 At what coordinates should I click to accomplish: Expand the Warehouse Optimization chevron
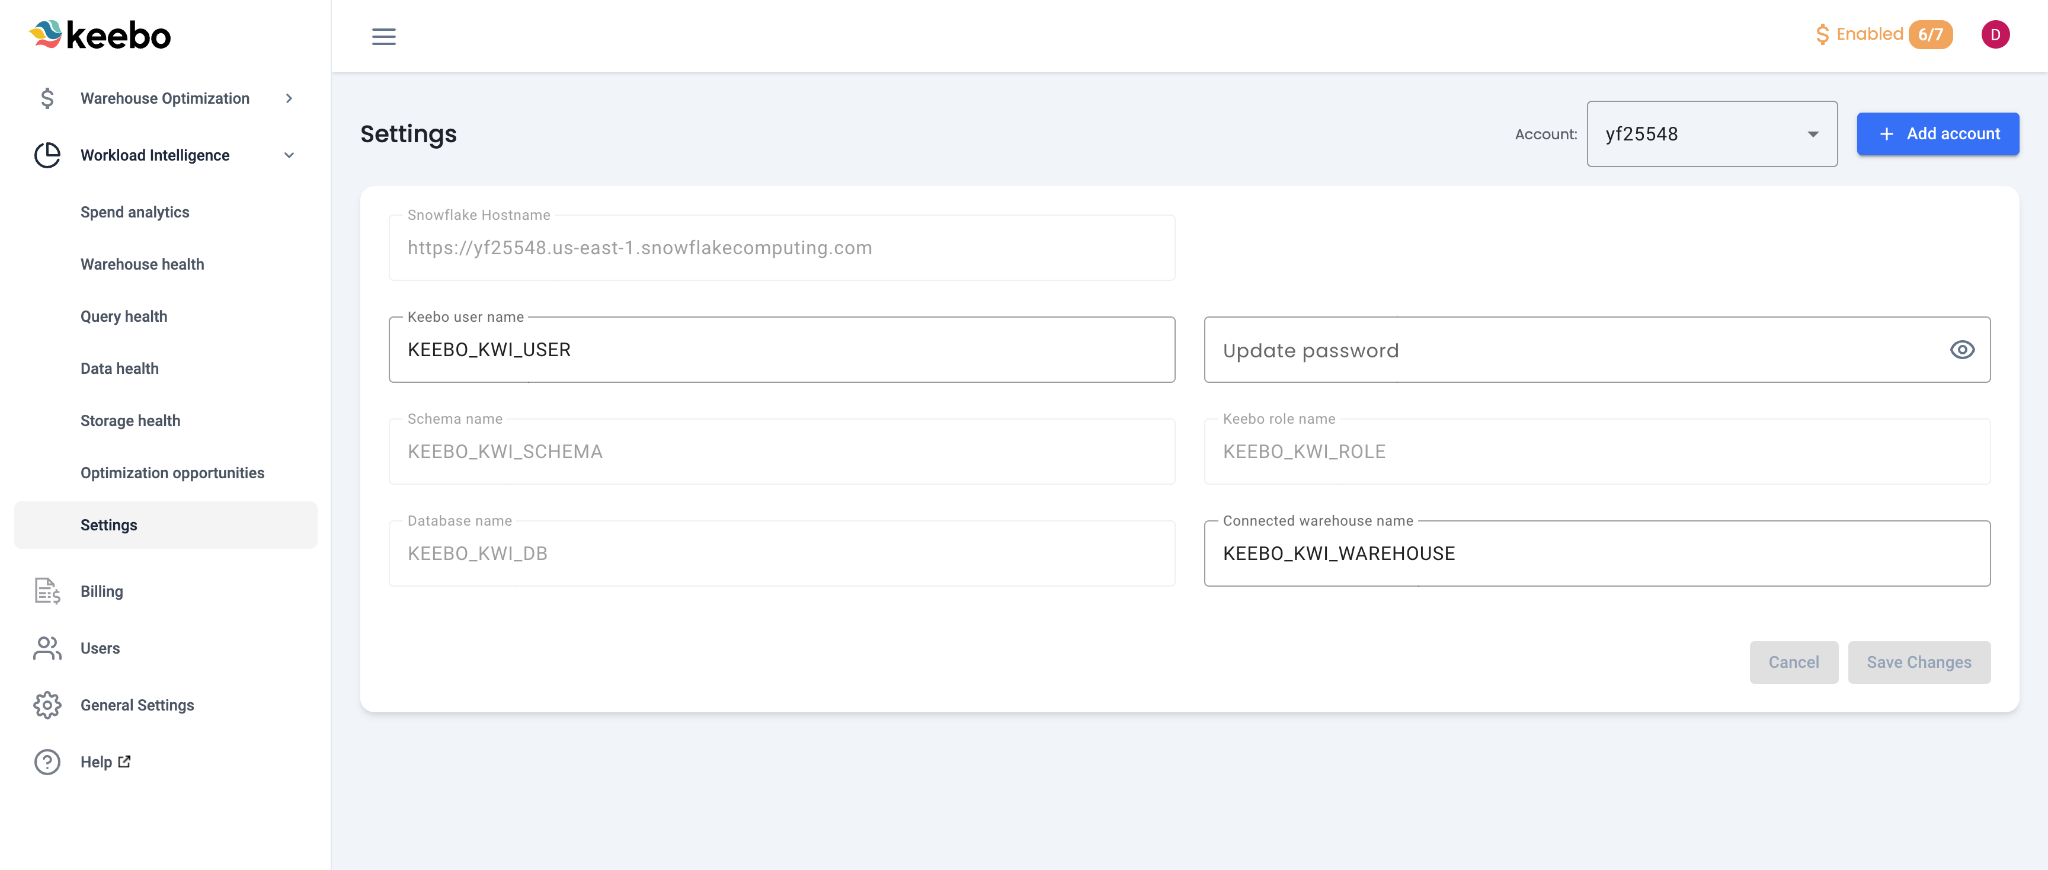(289, 98)
